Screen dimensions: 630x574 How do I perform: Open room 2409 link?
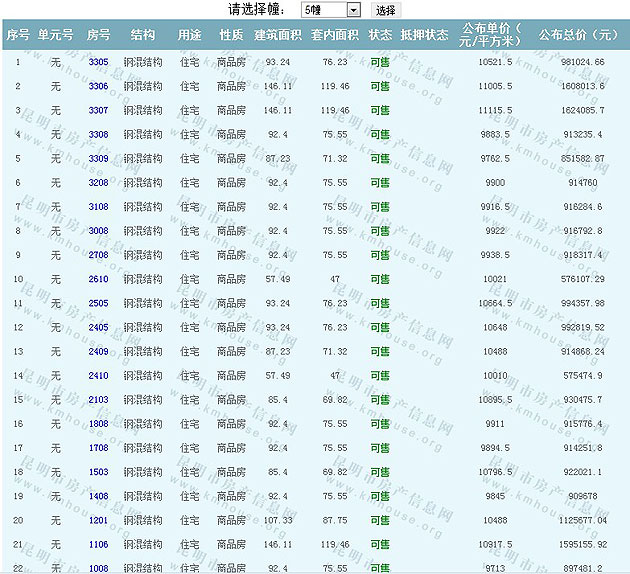[98, 351]
